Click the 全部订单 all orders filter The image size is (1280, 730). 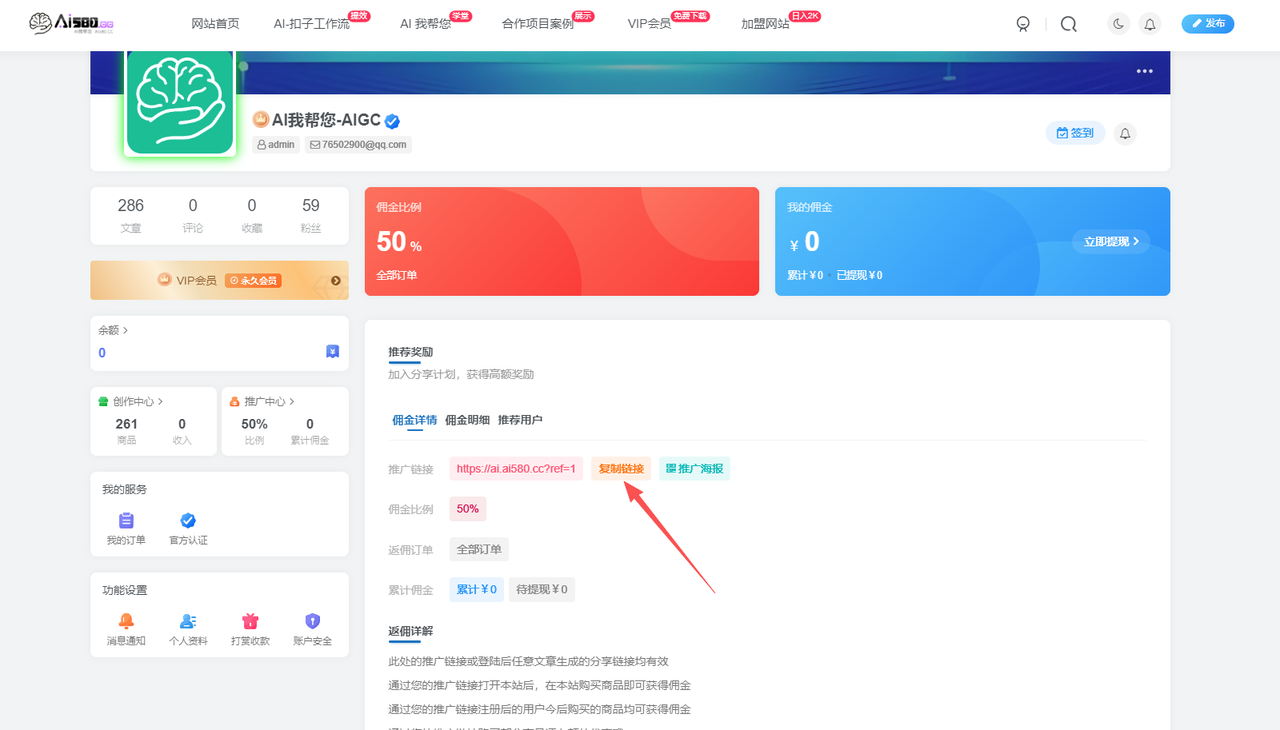(478, 549)
